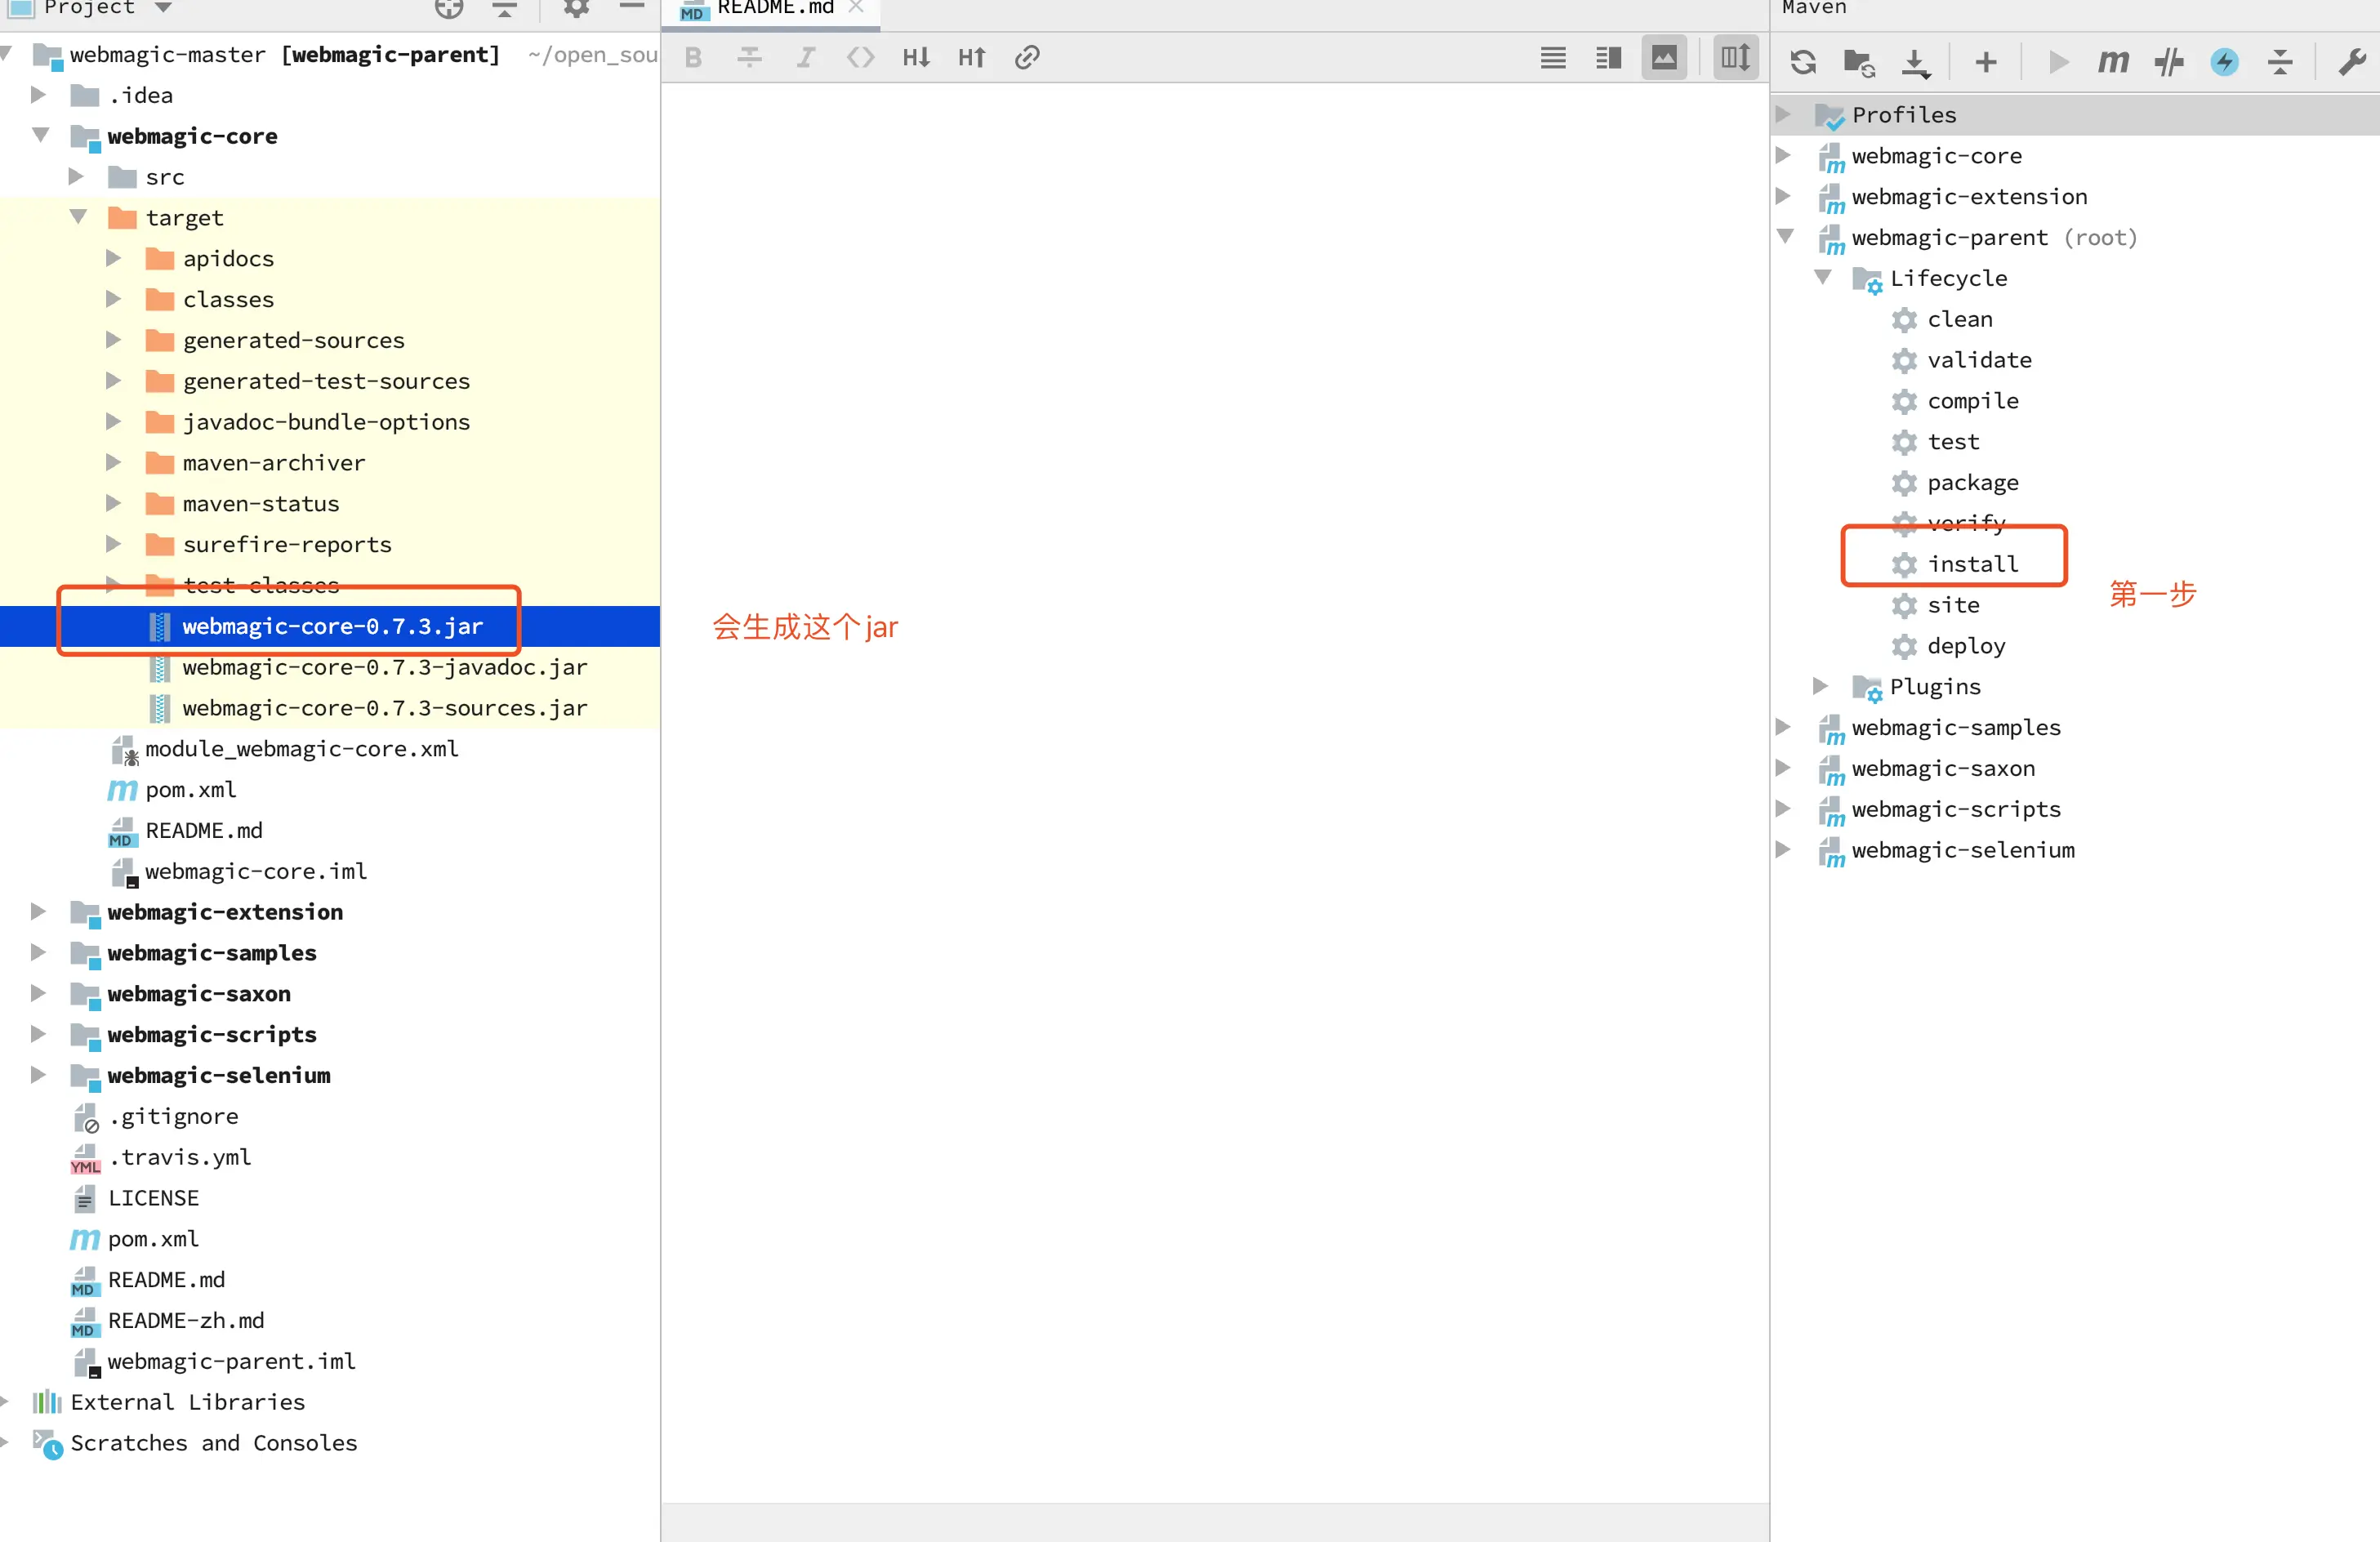Click the Maven reload projects icon
2380x1542 pixels.
coord(1803,62)
